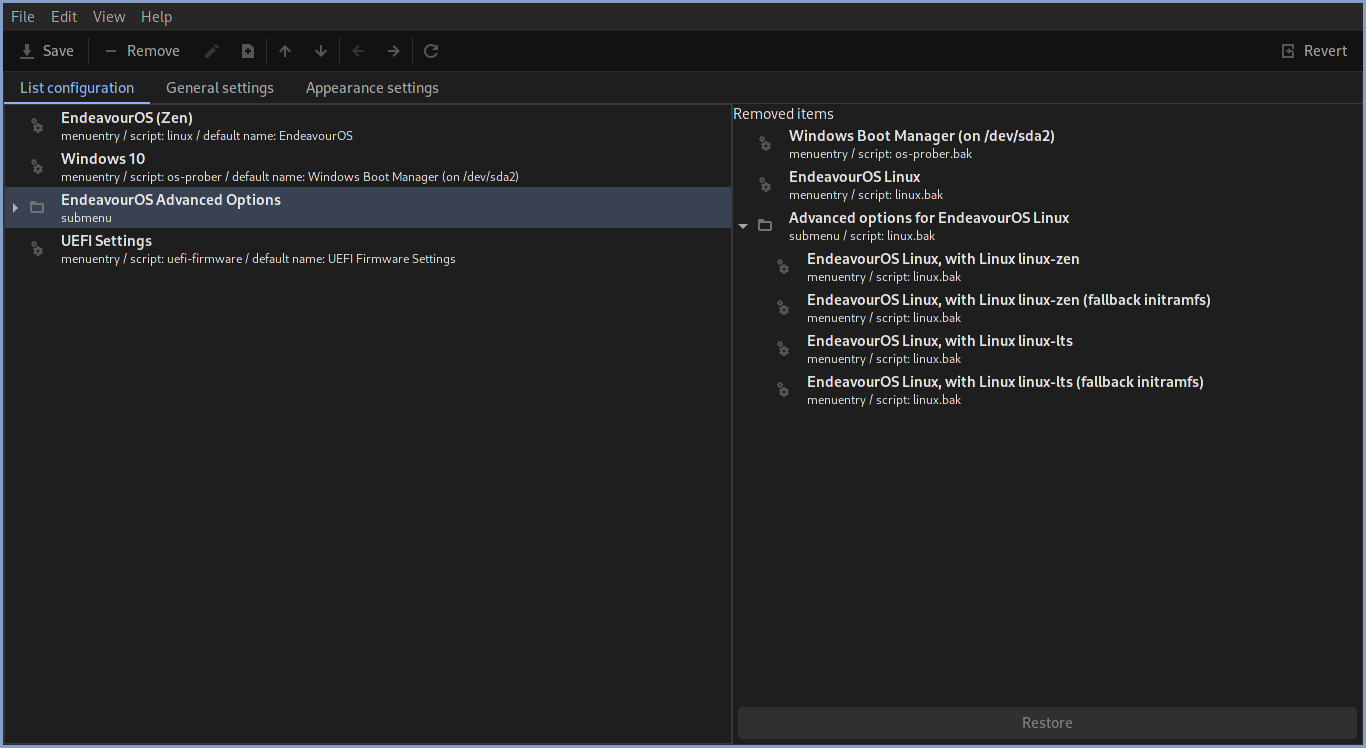Image resolution: width=1366 pixels, height=748 pixels.
Task: Click the folder icon of Advanced options for EndeavourOS Linux
Action: coord(765,226)
